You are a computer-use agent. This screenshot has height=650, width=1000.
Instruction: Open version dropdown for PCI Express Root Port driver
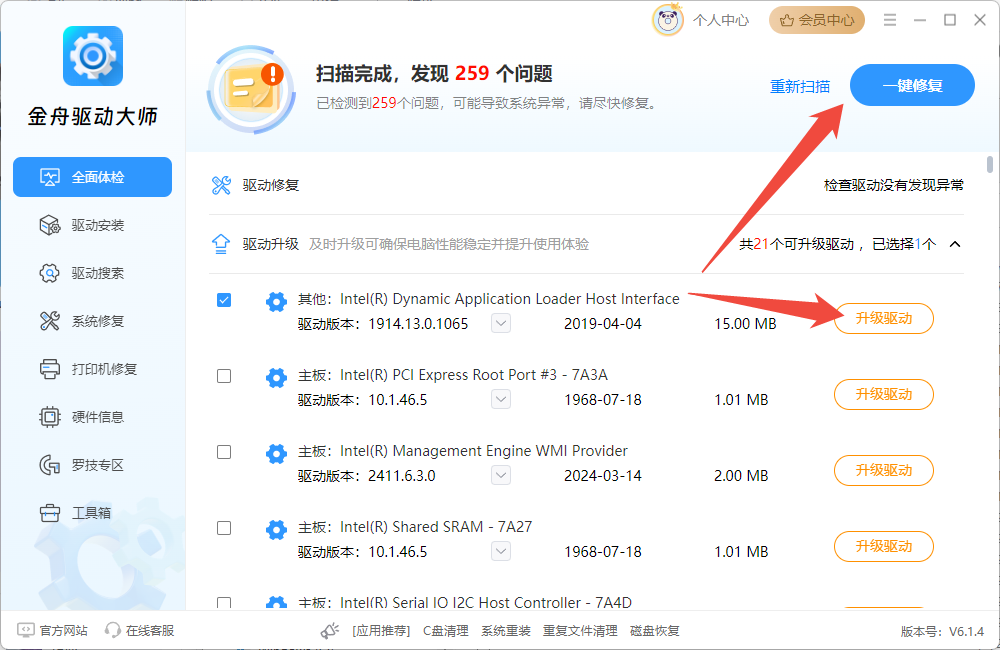501,399
